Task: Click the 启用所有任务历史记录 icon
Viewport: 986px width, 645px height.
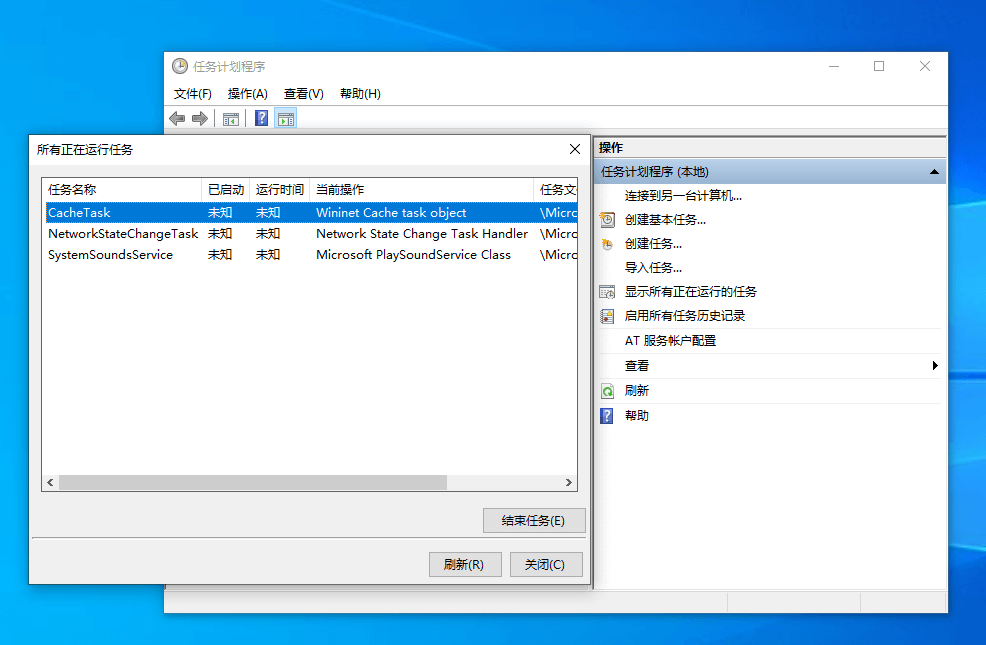Action: click(x=607, y=316)
